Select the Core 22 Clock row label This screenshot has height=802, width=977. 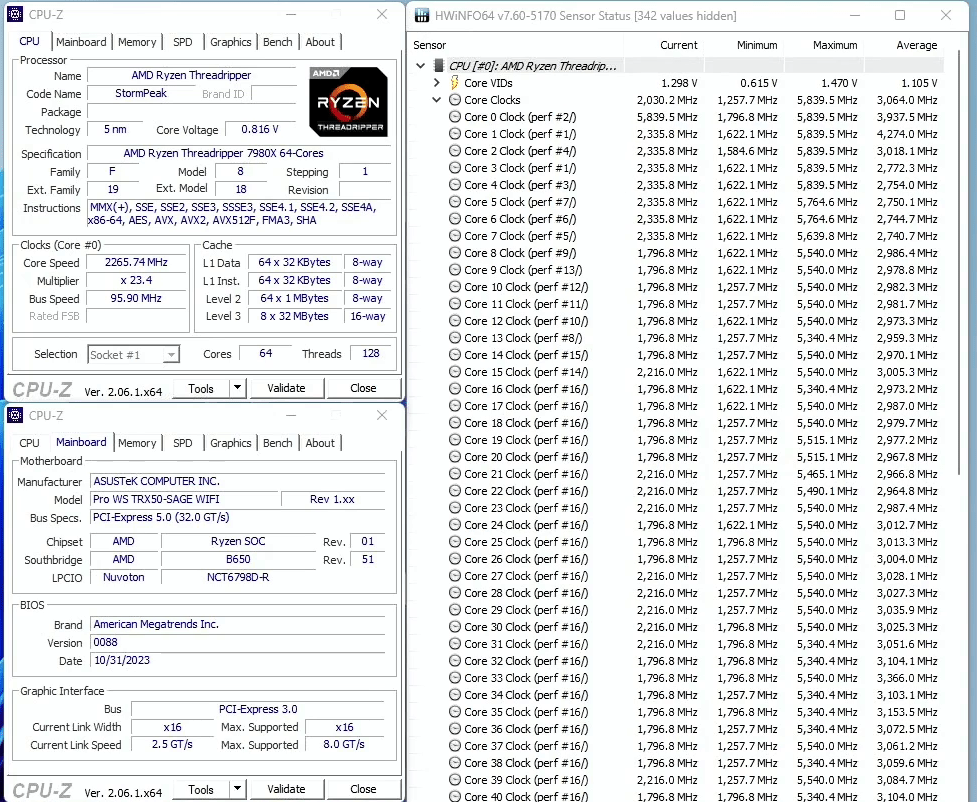coord(526,491)
